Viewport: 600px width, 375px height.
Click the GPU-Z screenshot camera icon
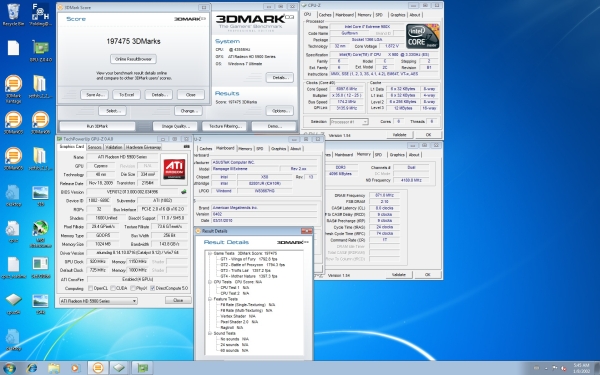click(x=186, y=147)
